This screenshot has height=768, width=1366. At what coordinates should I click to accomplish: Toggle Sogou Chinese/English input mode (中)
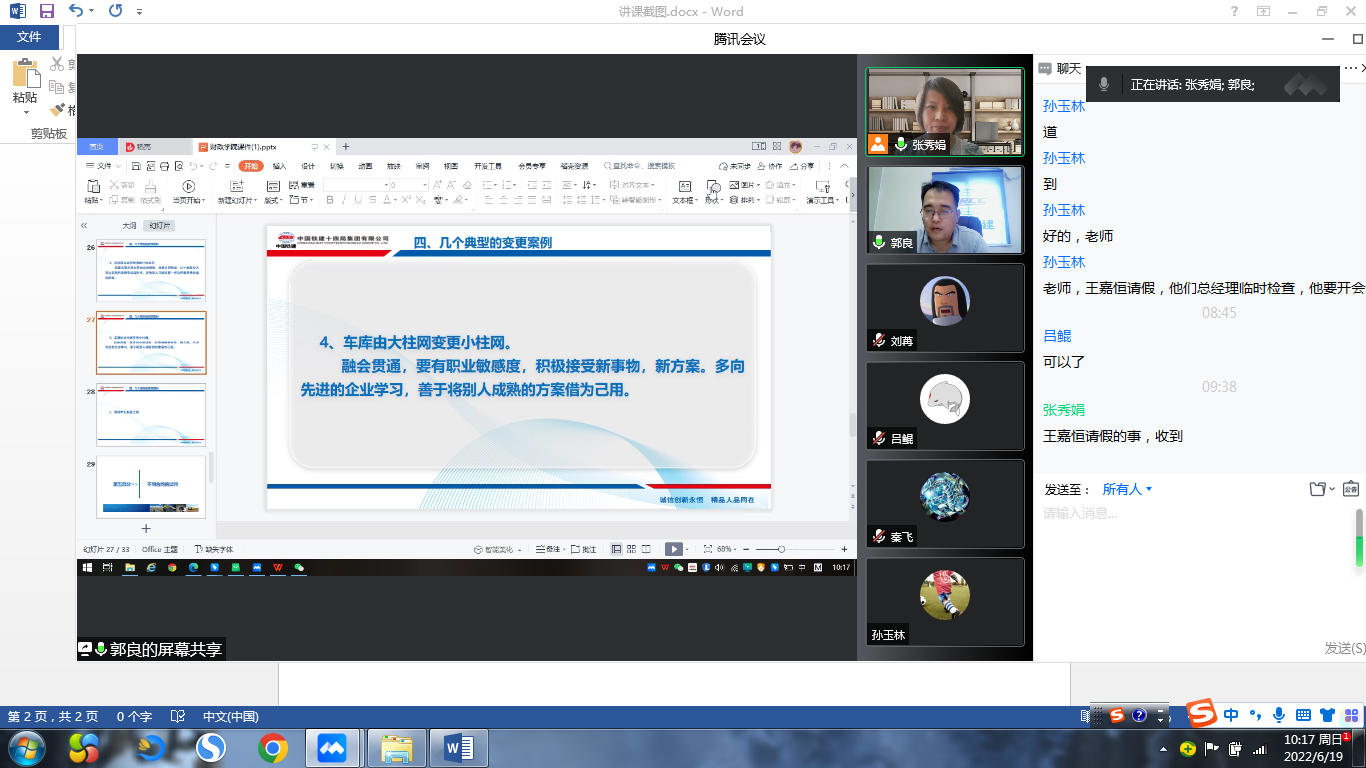click(1231, 715)
